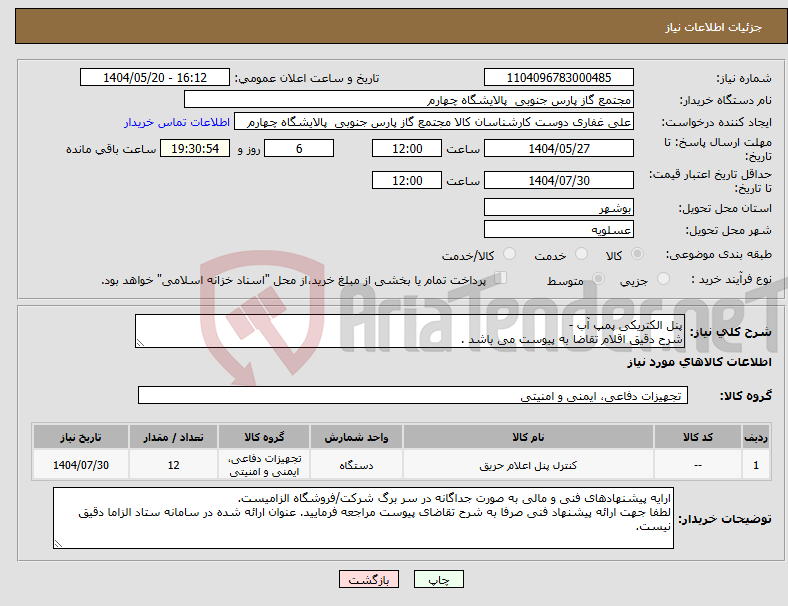Click the delivery city field عسلویه
The width and height of the screenshot is (788, 606).
(x=558, y=229)
